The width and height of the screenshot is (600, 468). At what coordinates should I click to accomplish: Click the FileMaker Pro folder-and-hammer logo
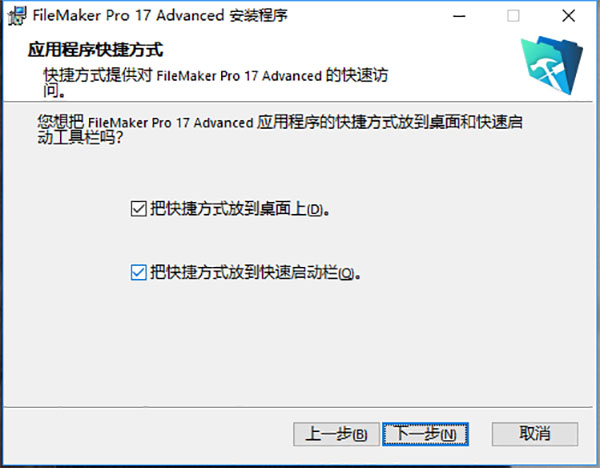point(552,65)
